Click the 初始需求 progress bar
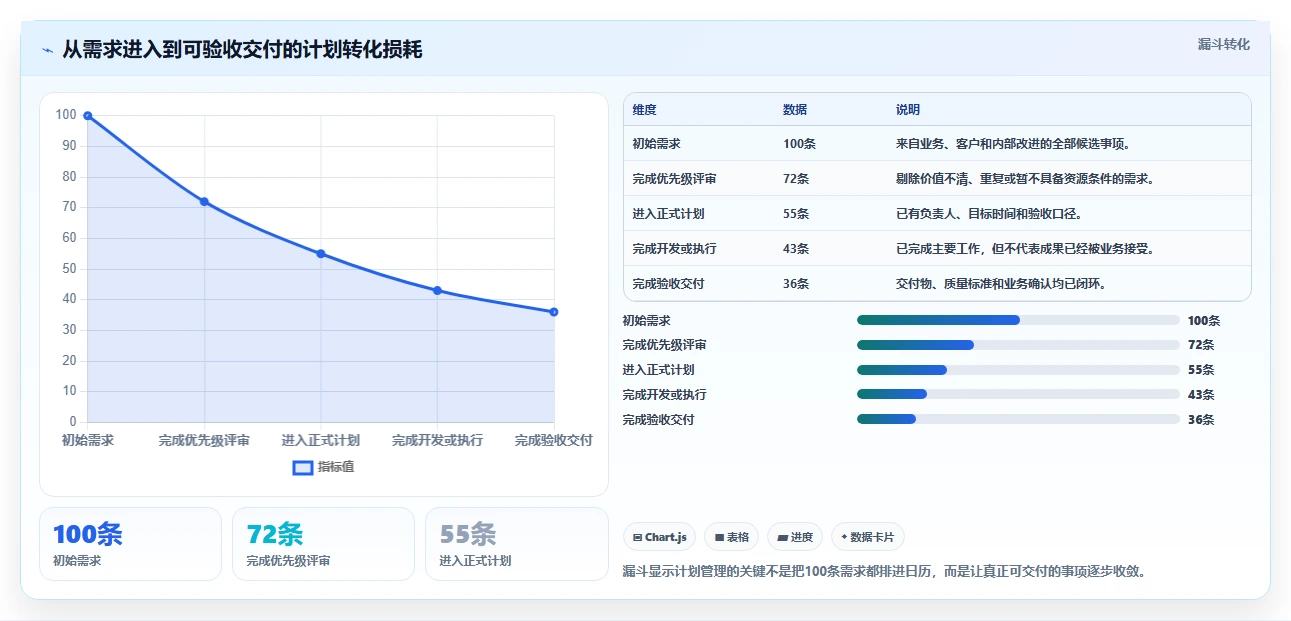1291x621 pixels. point(1018,320)
